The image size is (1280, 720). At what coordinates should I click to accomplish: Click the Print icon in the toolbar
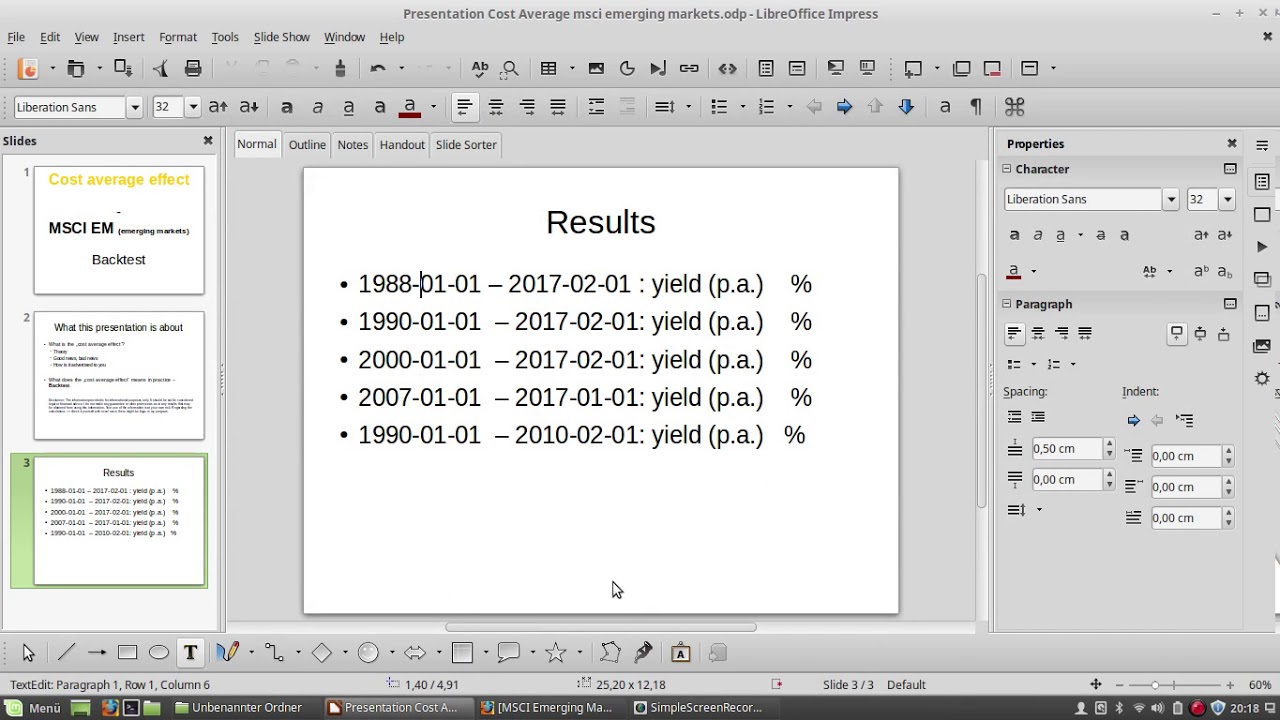(193, 68)
